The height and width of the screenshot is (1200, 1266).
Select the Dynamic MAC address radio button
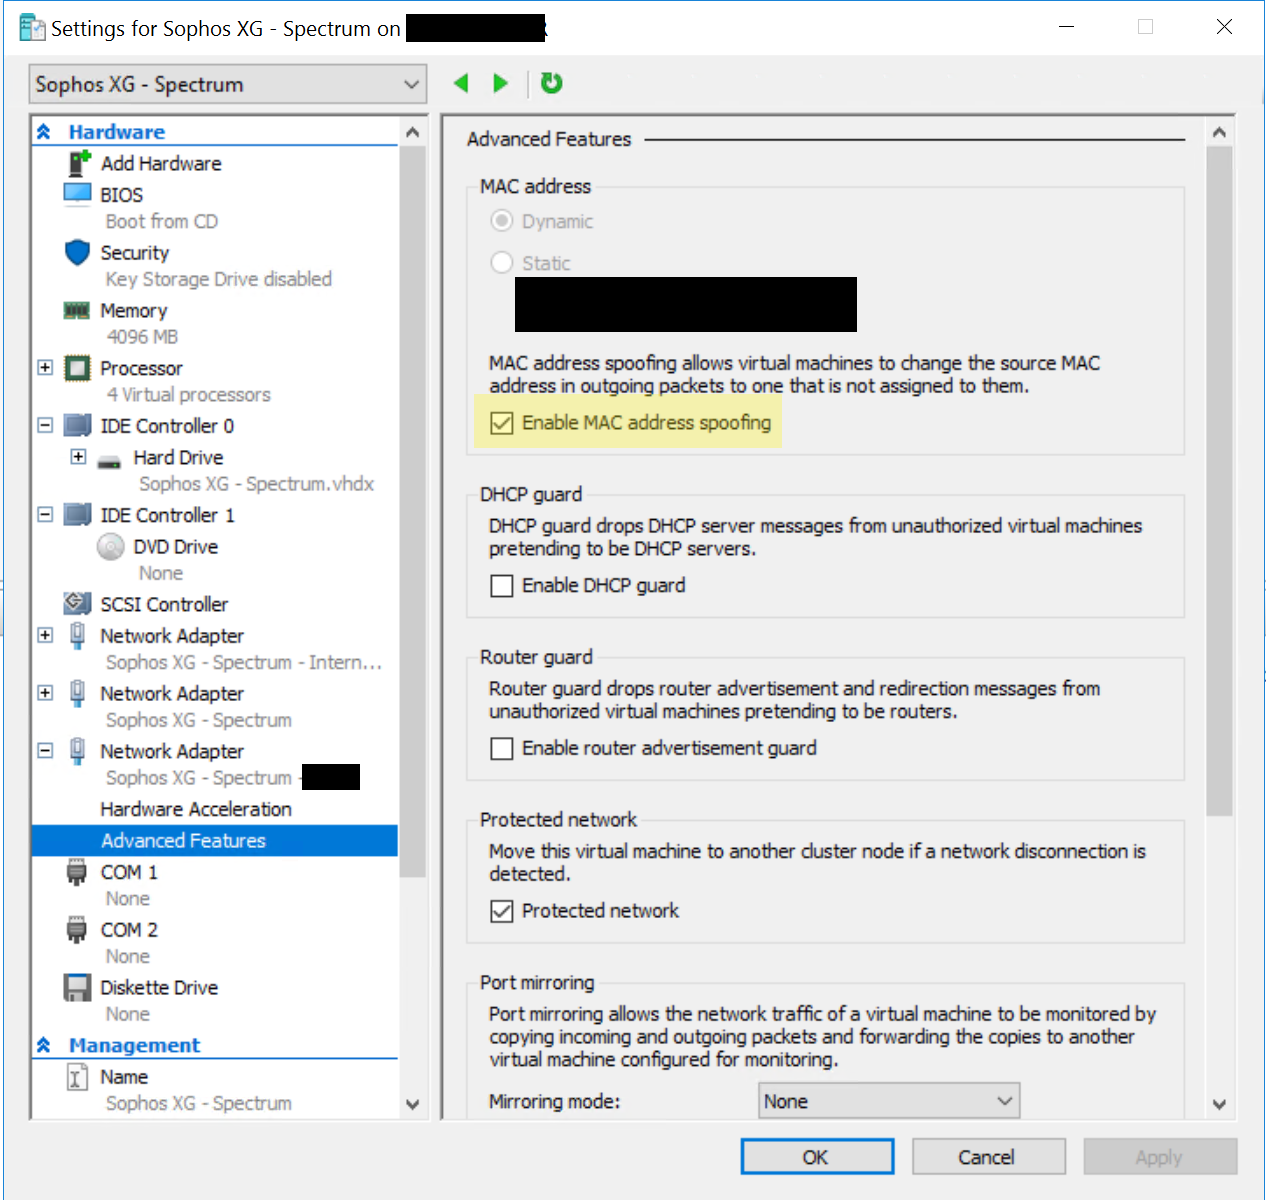pos(502,221)
